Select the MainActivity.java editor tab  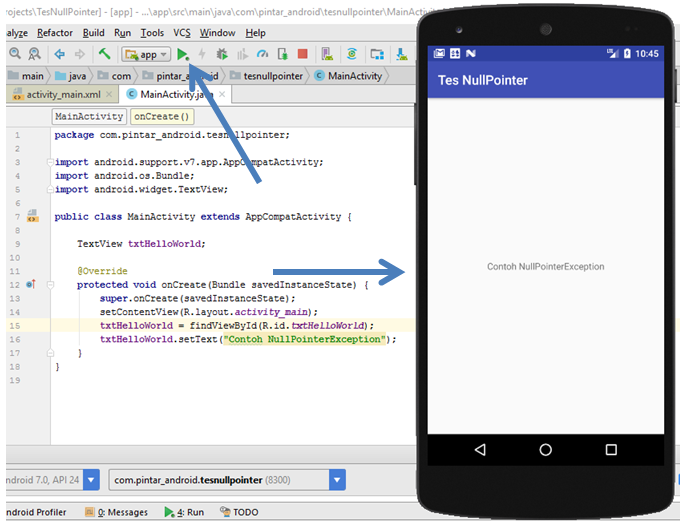click(177, 94)
